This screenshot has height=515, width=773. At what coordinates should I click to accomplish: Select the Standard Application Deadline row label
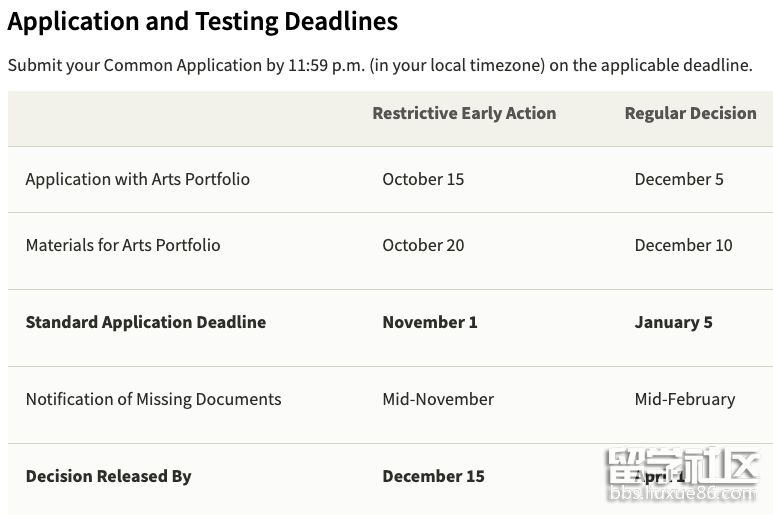145,322
